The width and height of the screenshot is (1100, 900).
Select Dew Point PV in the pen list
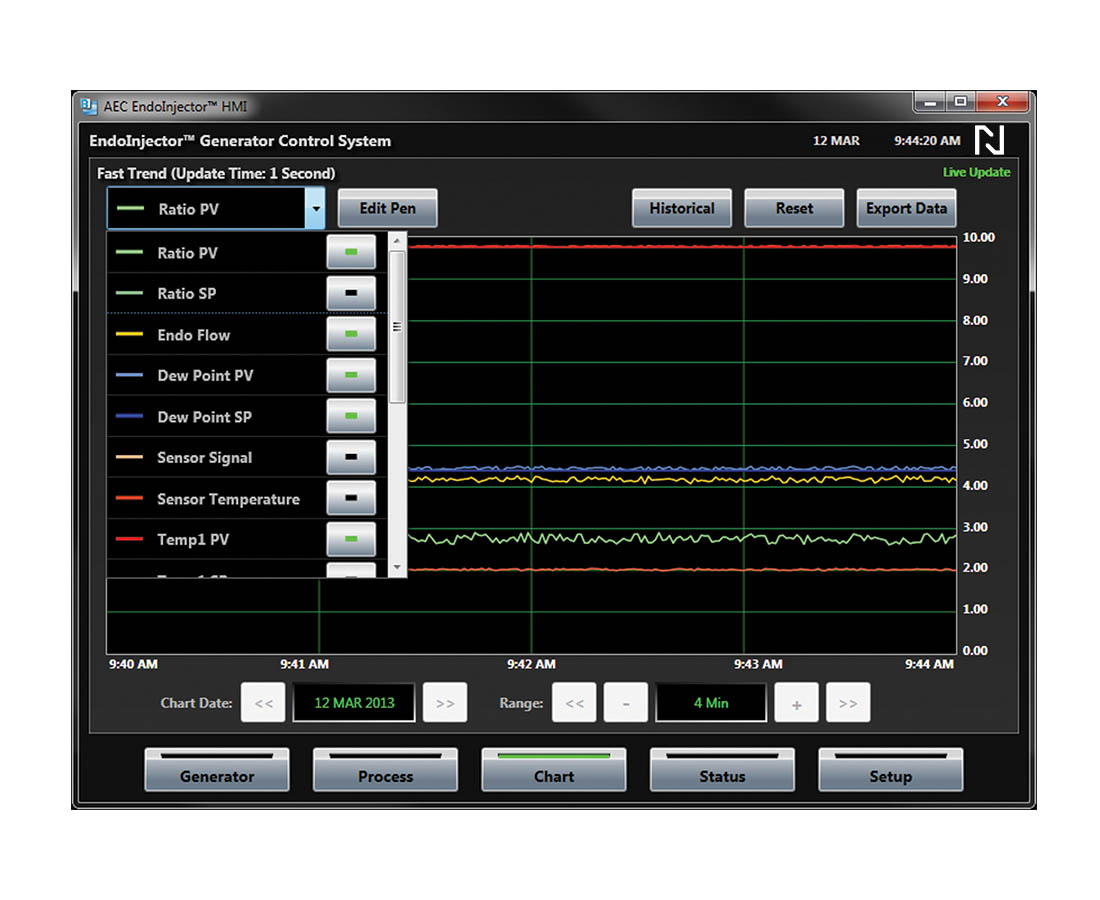tap(205, 376)
